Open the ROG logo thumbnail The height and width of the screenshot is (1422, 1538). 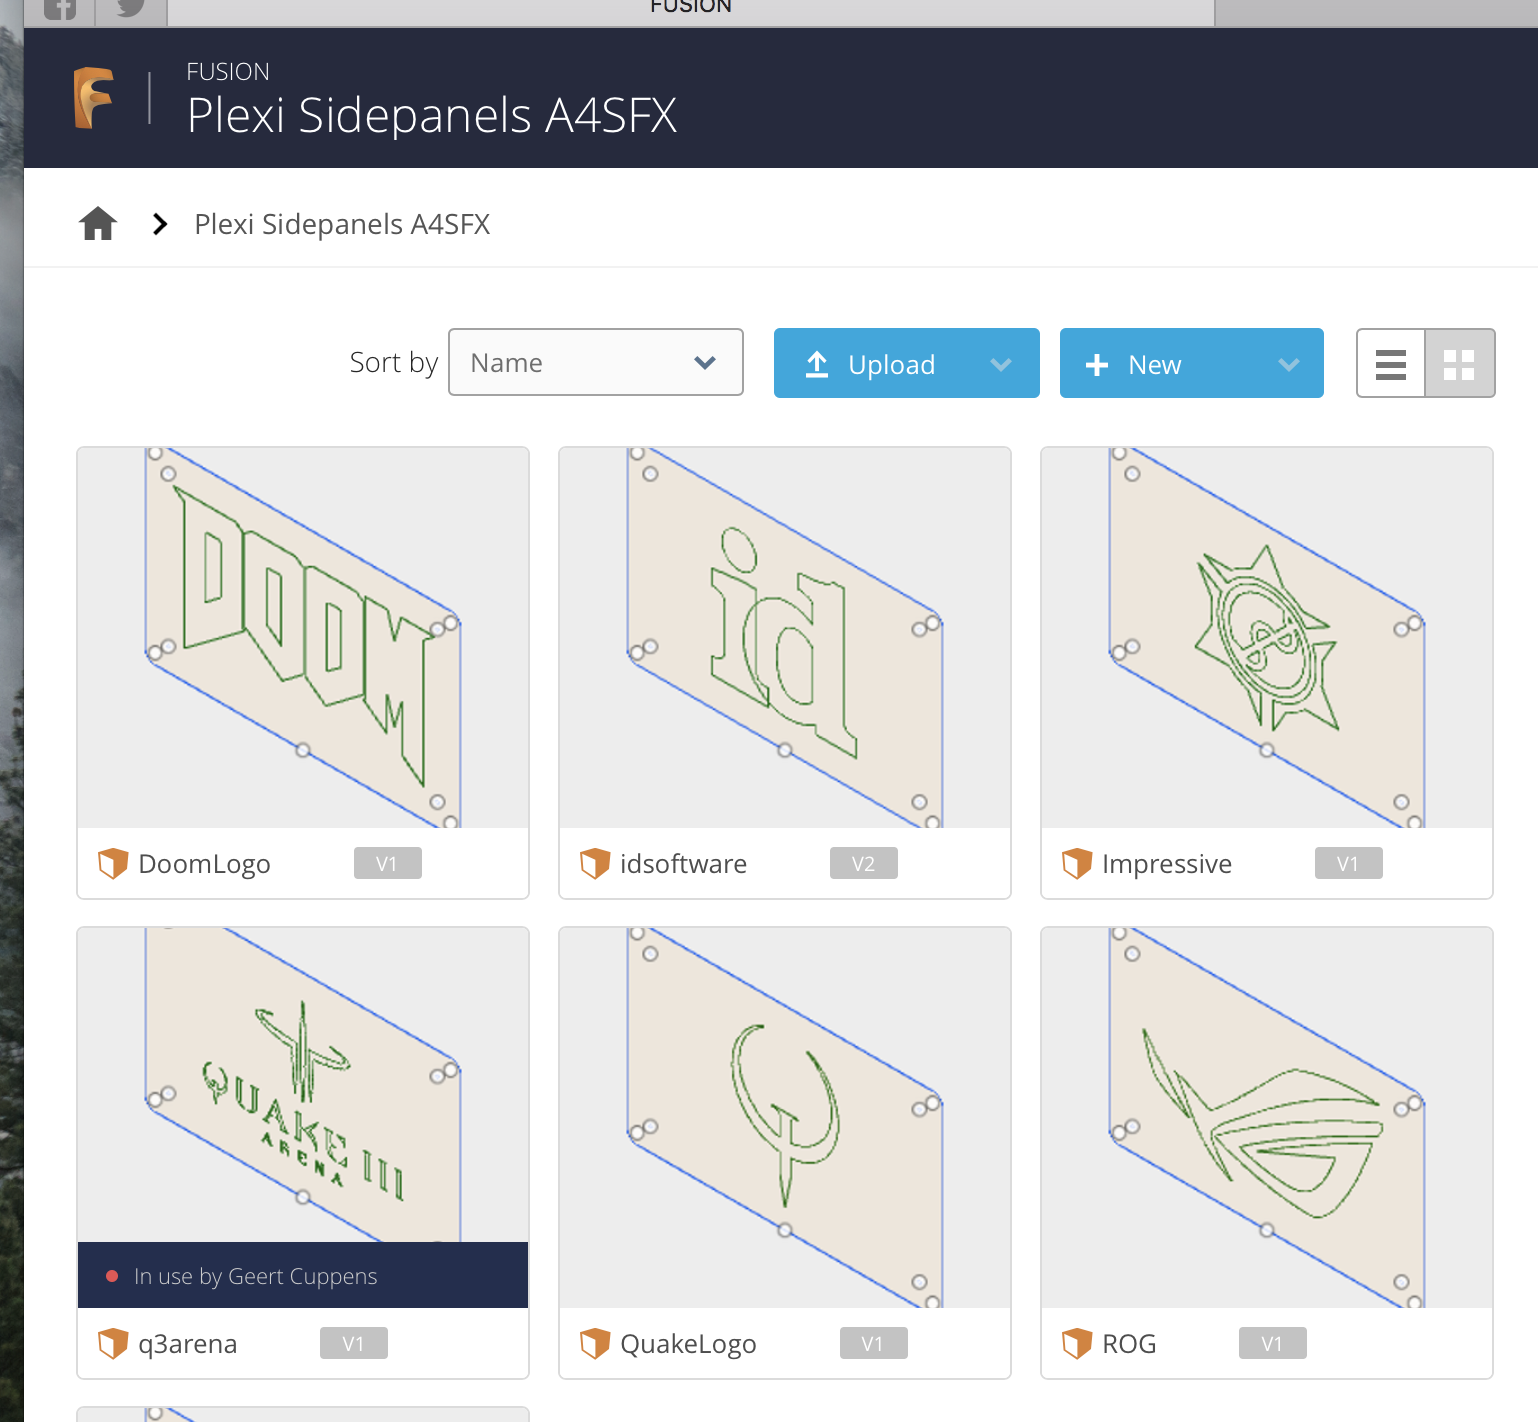(1267, 1118)
